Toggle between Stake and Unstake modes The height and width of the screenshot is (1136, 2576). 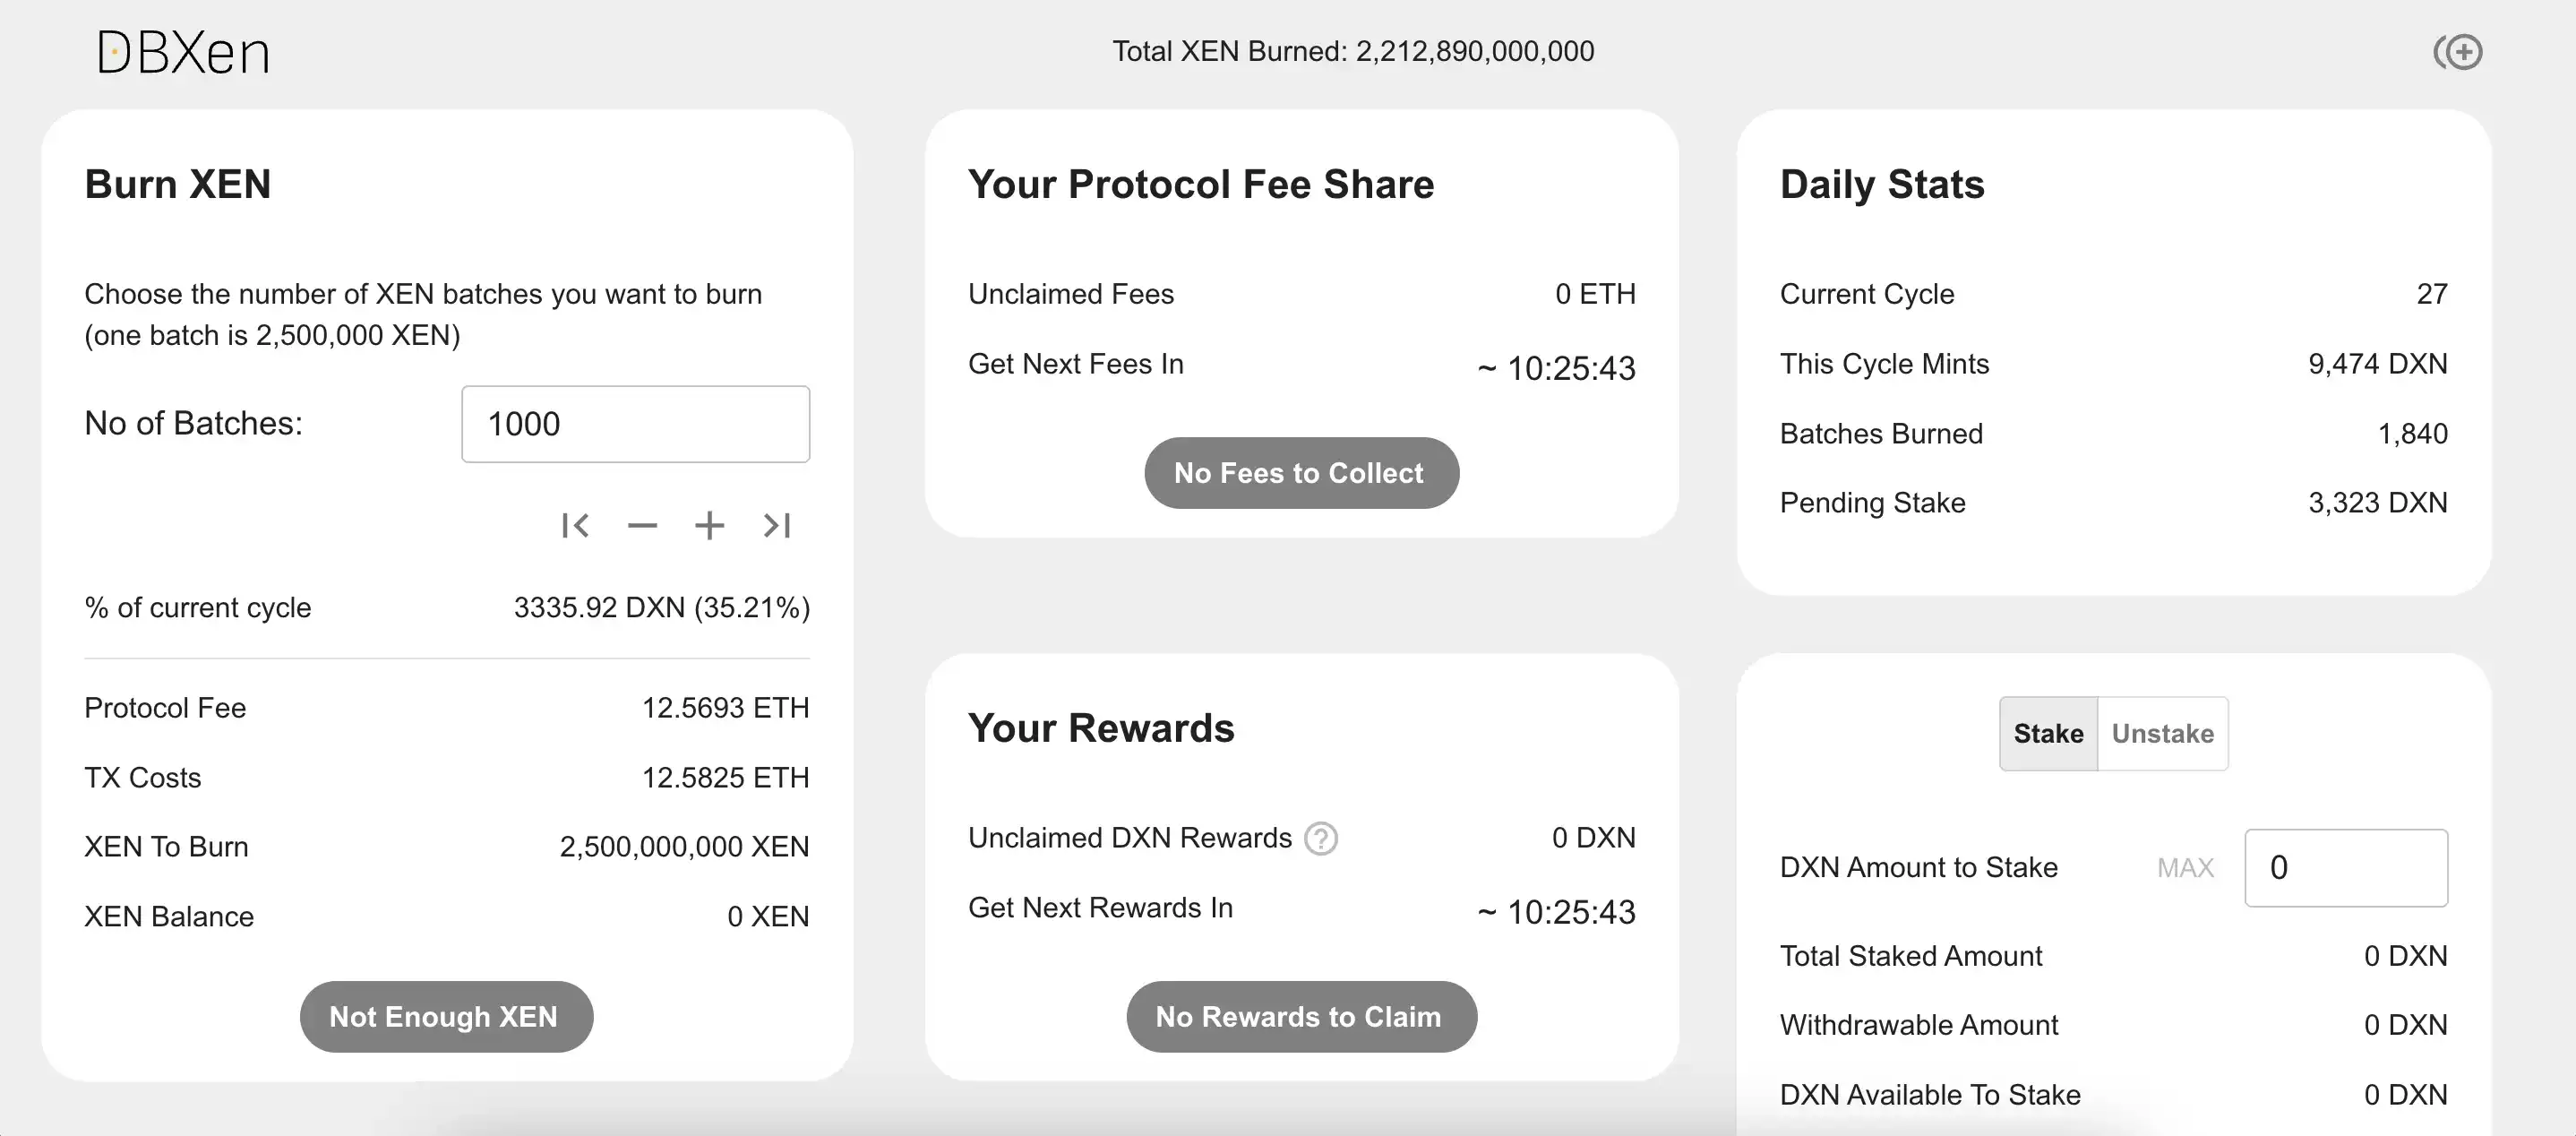[2162, 733]
